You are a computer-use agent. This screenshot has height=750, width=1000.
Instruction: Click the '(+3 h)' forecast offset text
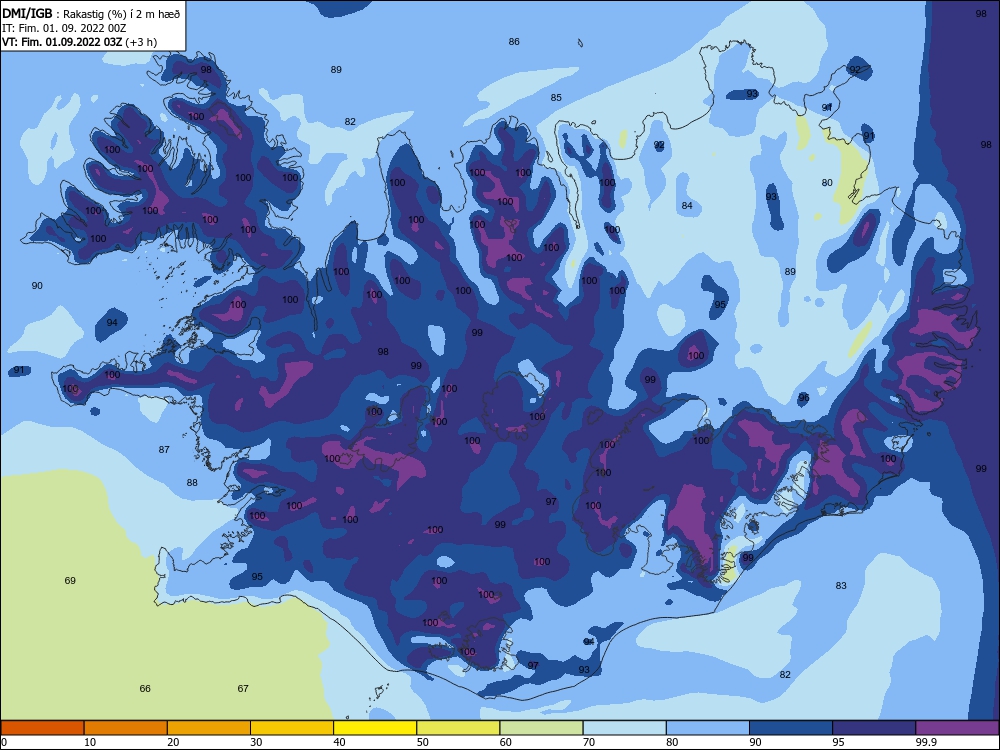[142, 42]
